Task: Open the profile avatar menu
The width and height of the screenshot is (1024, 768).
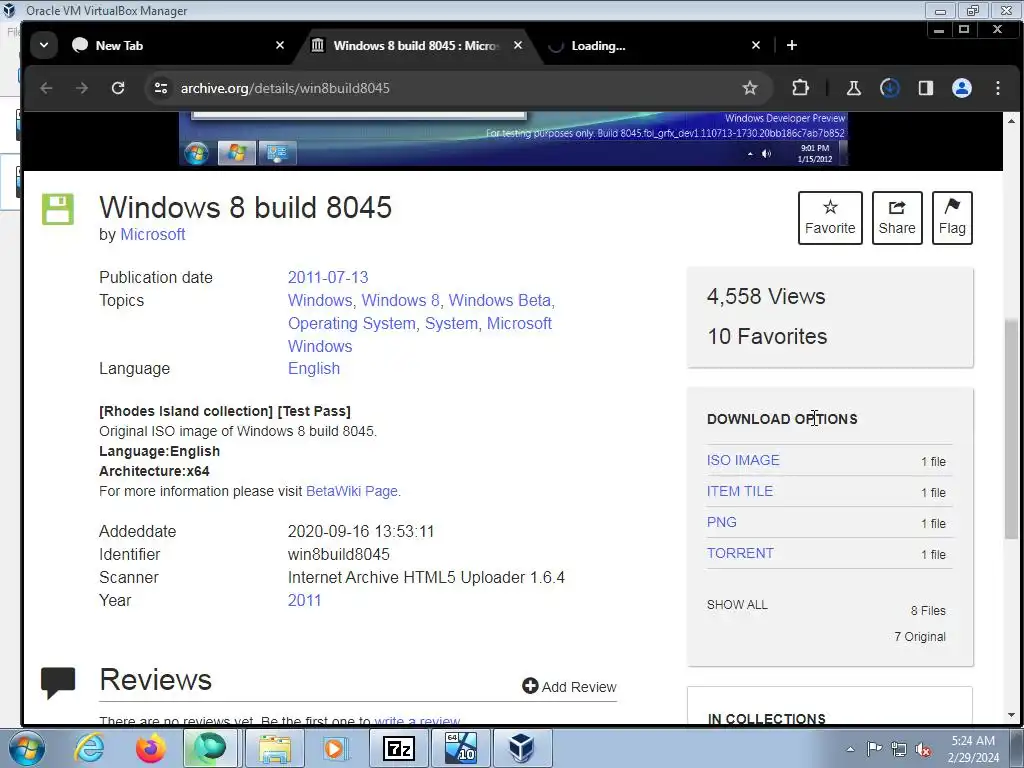Action: (961, 88)
